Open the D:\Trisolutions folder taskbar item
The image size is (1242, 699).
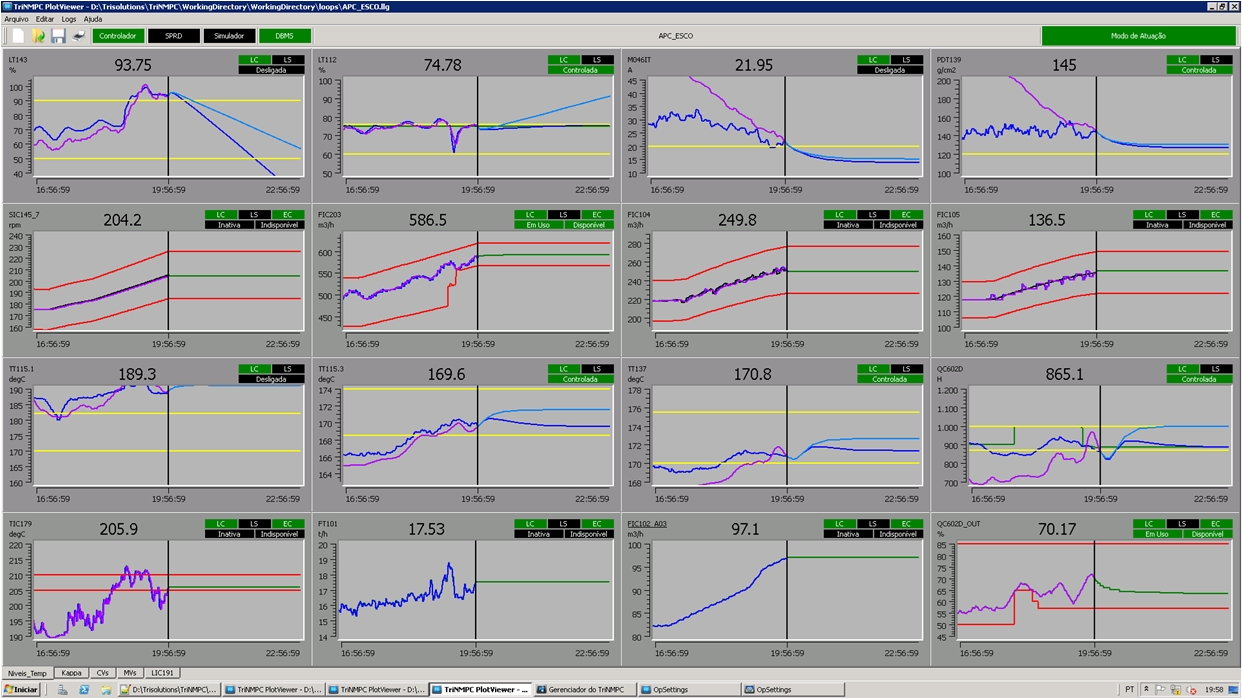(x=169, y=689)
